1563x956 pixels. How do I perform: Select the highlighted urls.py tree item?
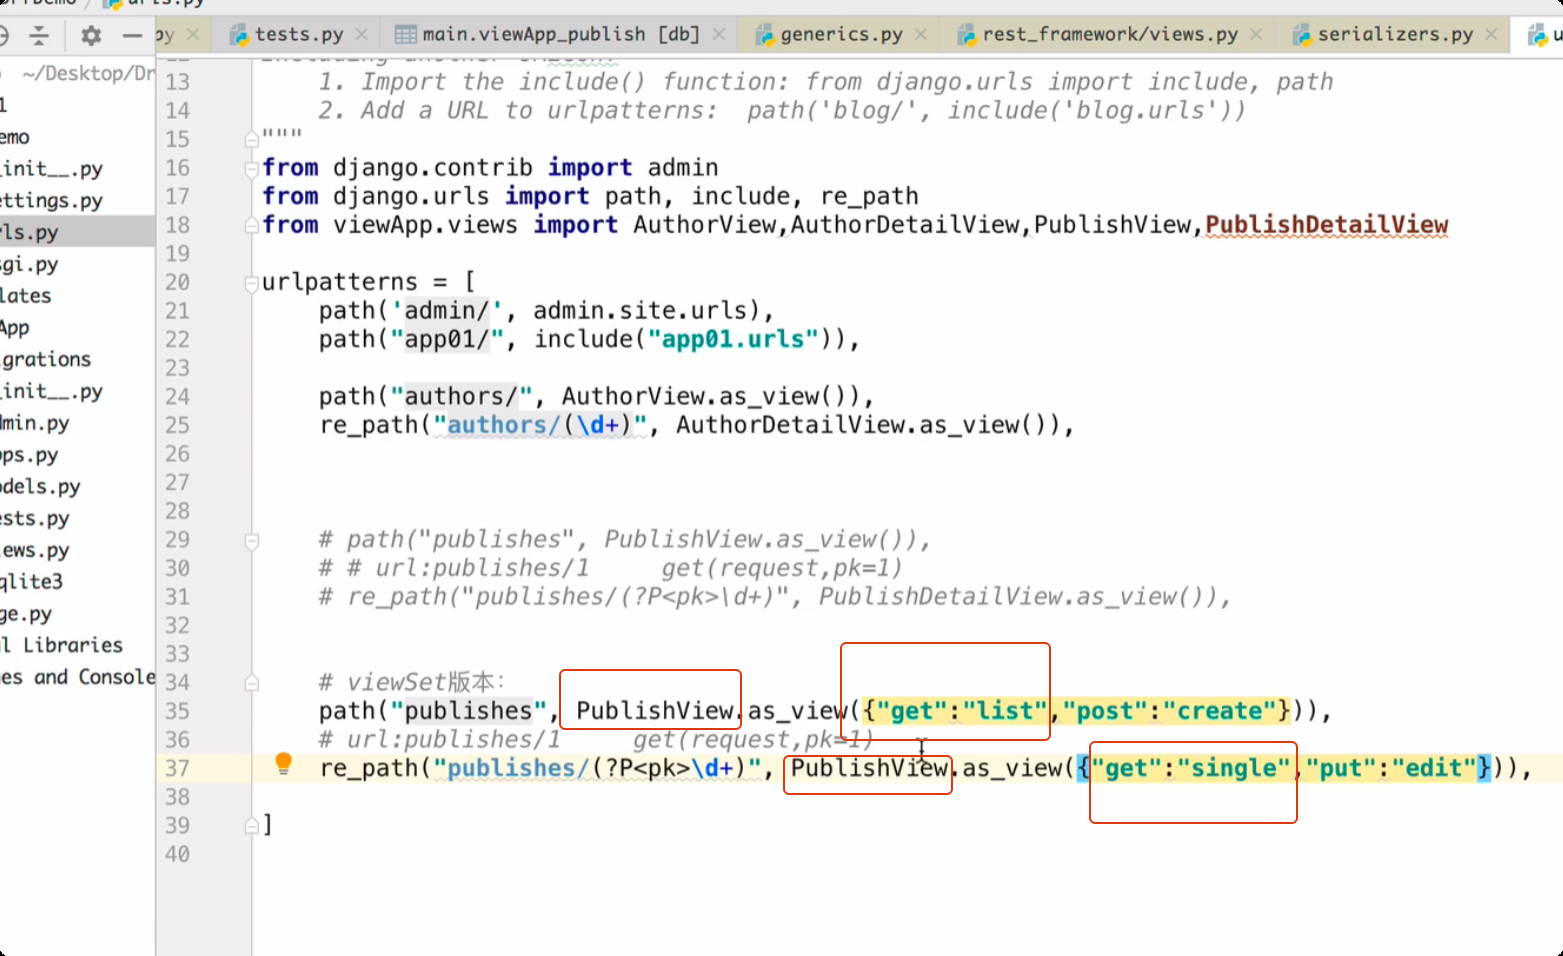tap(77, 232)
